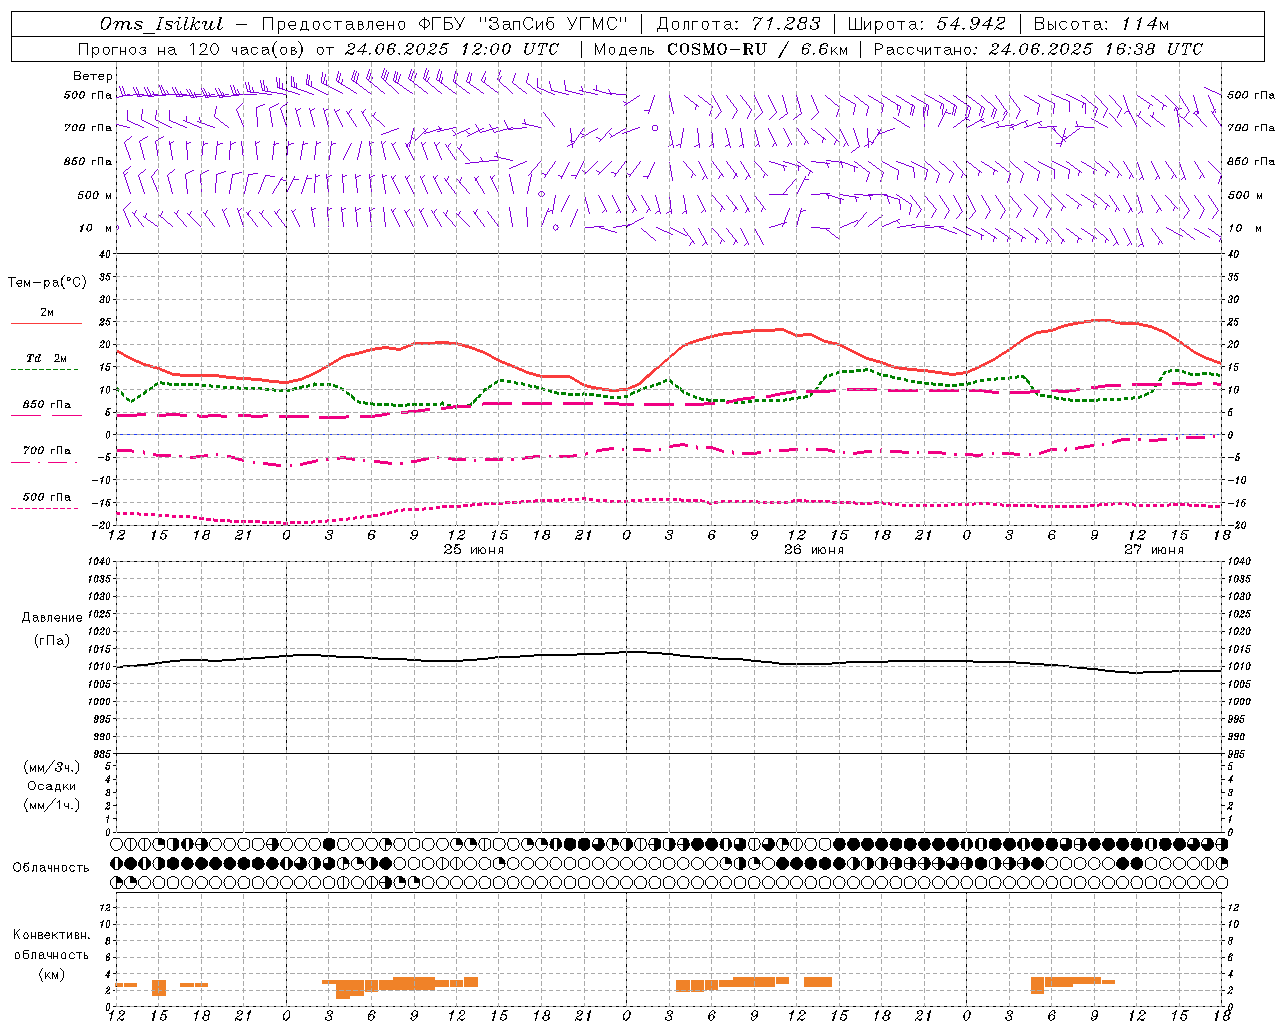Click "10 м" on the right wind axis

[x=1245, y=228]
